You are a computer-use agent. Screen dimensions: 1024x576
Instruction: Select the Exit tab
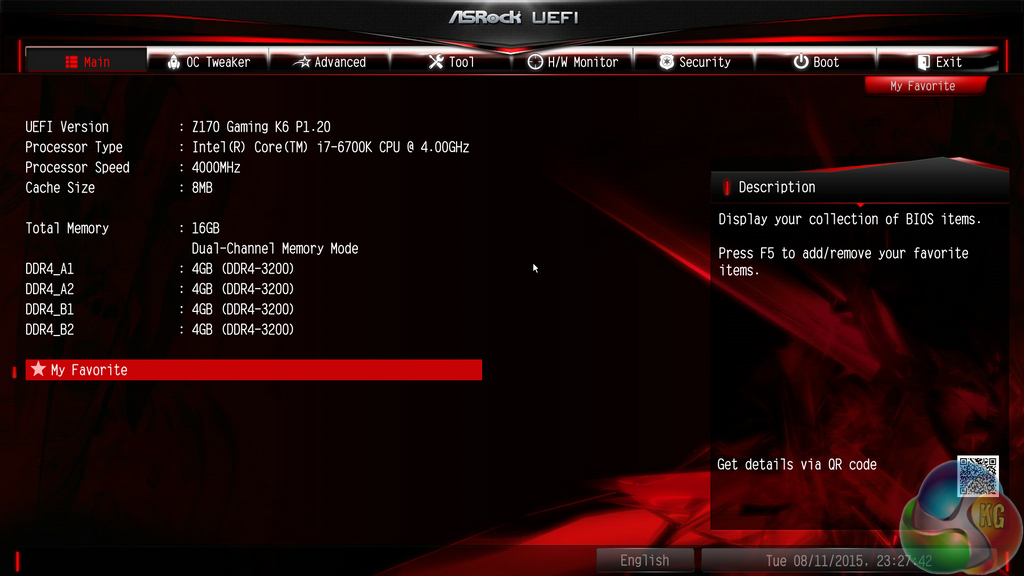(x=938, y=61)
